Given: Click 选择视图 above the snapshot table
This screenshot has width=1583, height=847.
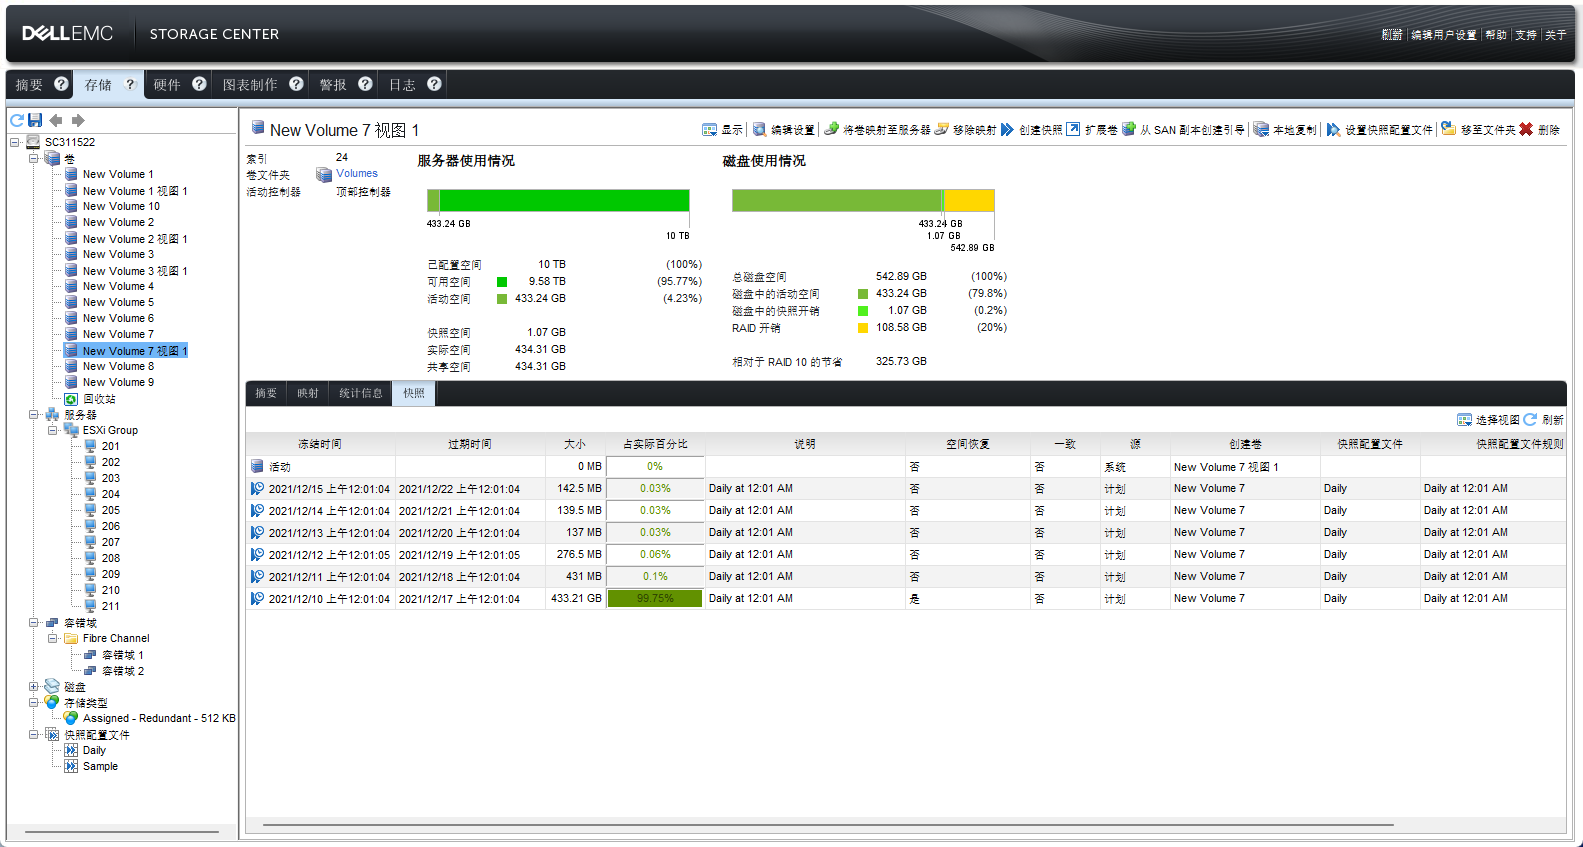Looking at the screenshot, I should [1488, 420].
